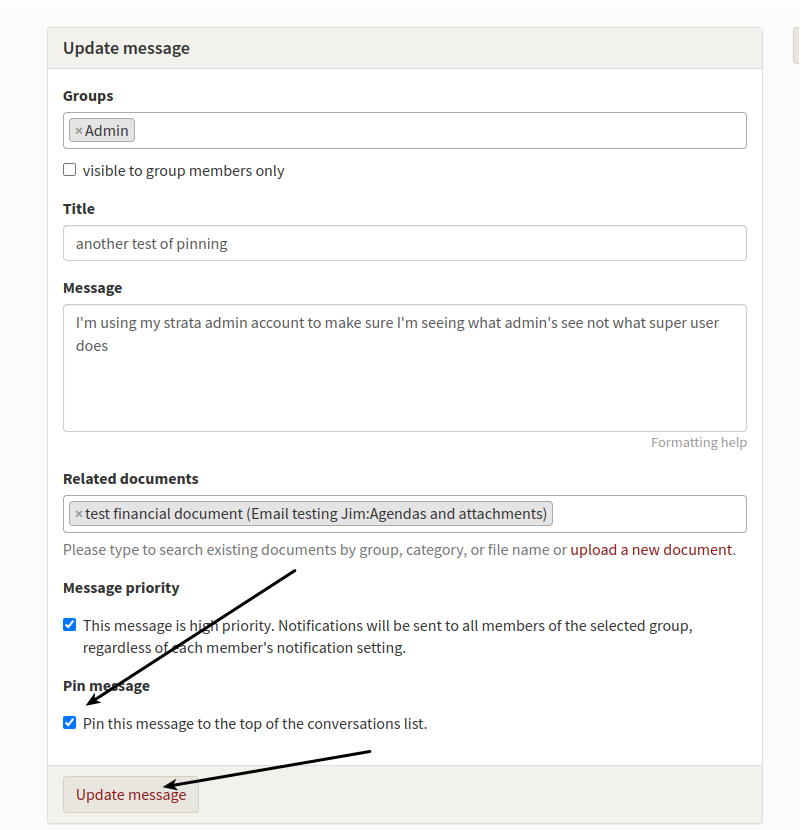Viewport: 803px width, 830px height.
Task: Click the visible to group members label
Action: point(183,171)
